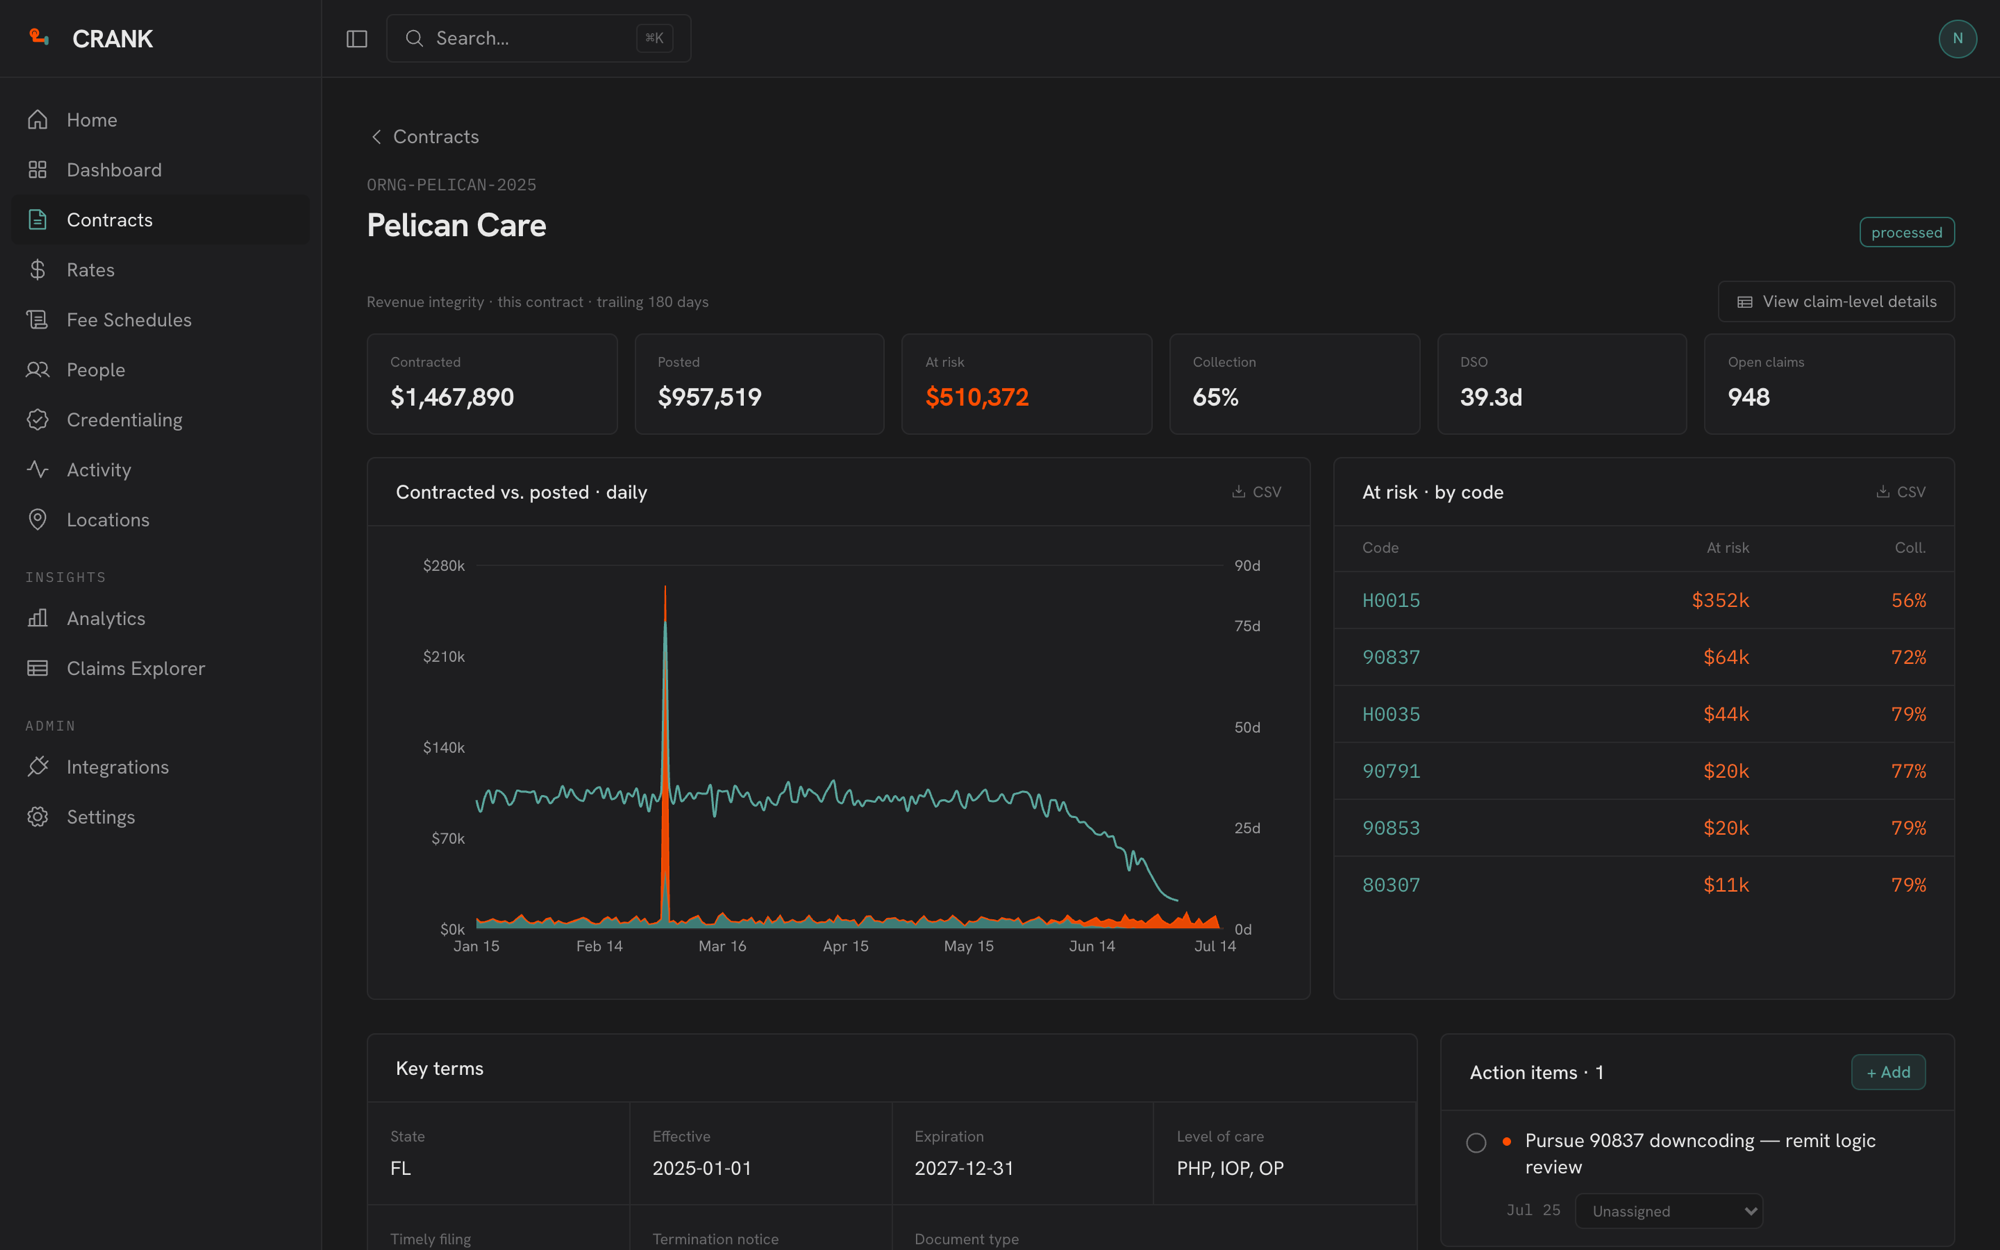Open code H0035 link
Screen dimensions: 2000x1250
pyautogui.click(x=1391, y=714)
